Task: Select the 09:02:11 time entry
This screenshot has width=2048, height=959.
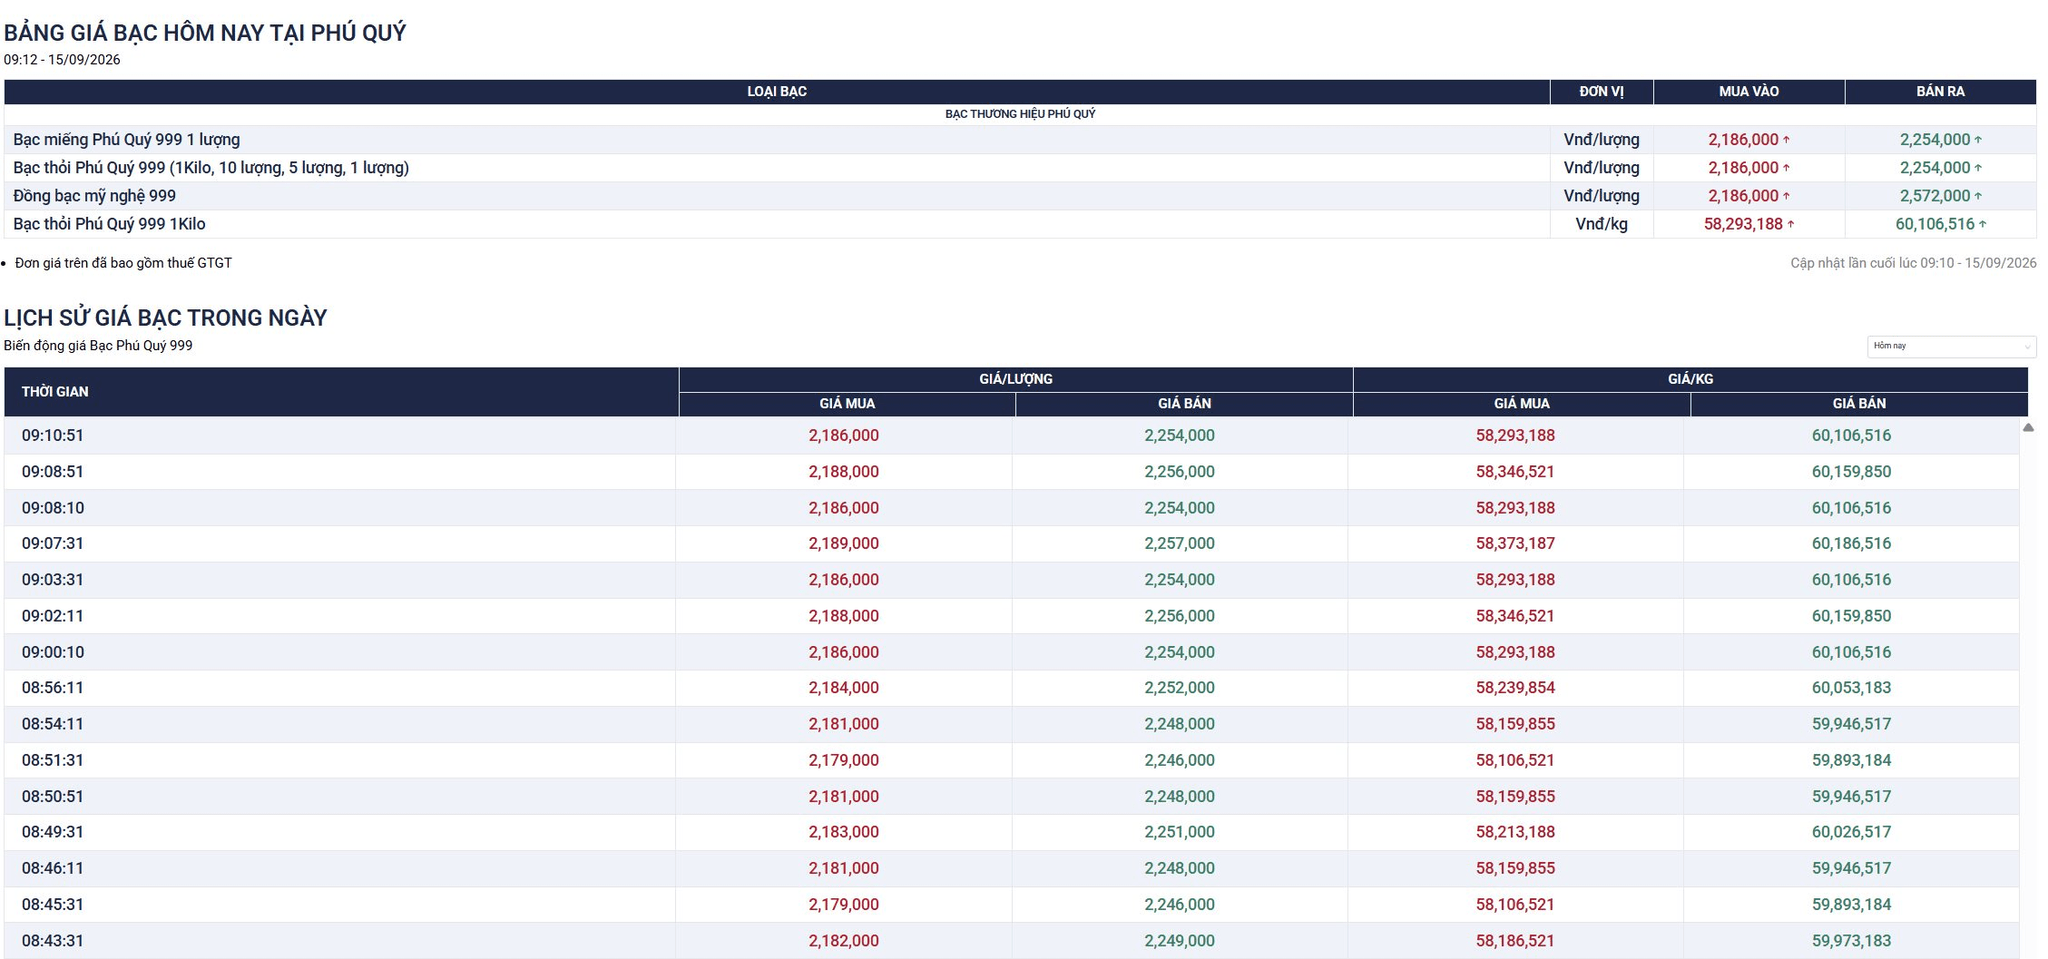Action: point(53,616)
